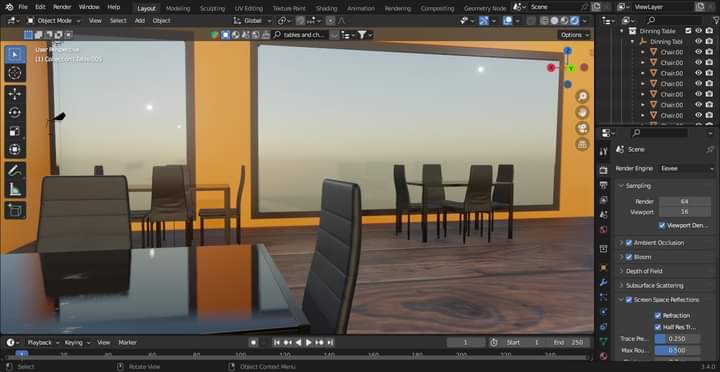Jump to the timeline start frame
Image resolution: width=720 pixels, height=372 pixels.
tap(277, 342)
